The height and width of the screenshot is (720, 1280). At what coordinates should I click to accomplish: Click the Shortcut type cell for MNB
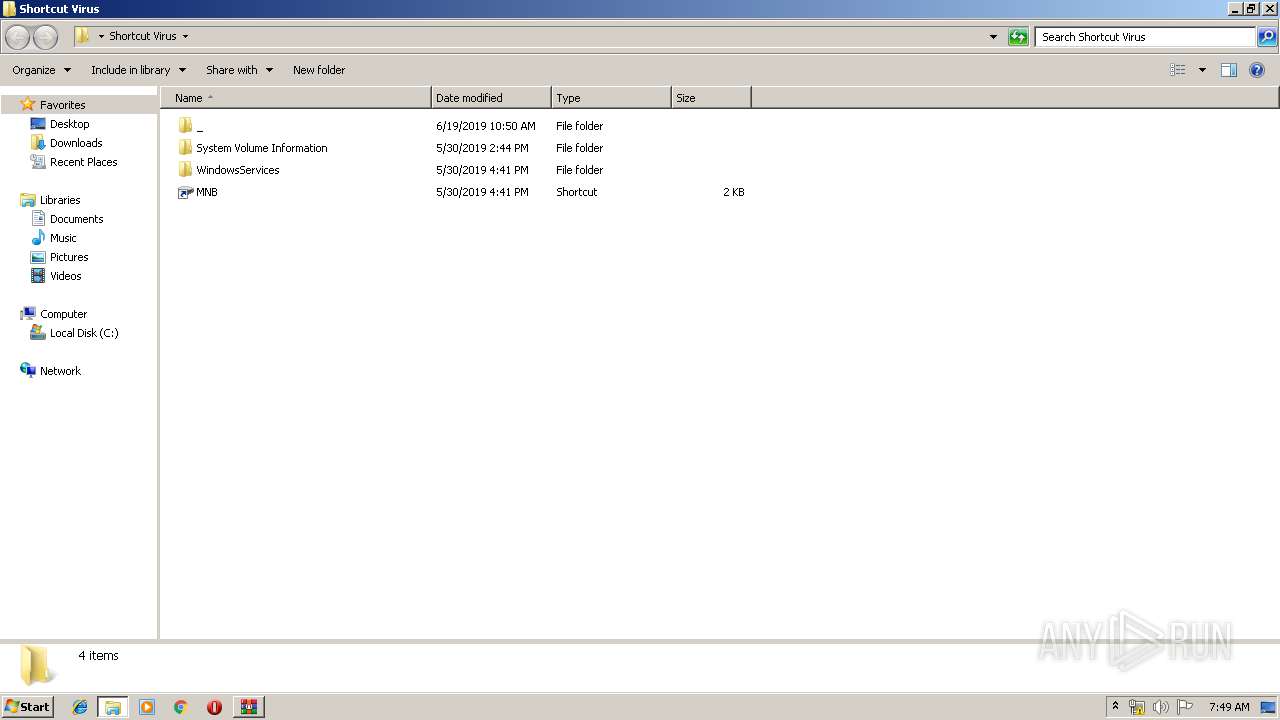click(x=577, y=192)
